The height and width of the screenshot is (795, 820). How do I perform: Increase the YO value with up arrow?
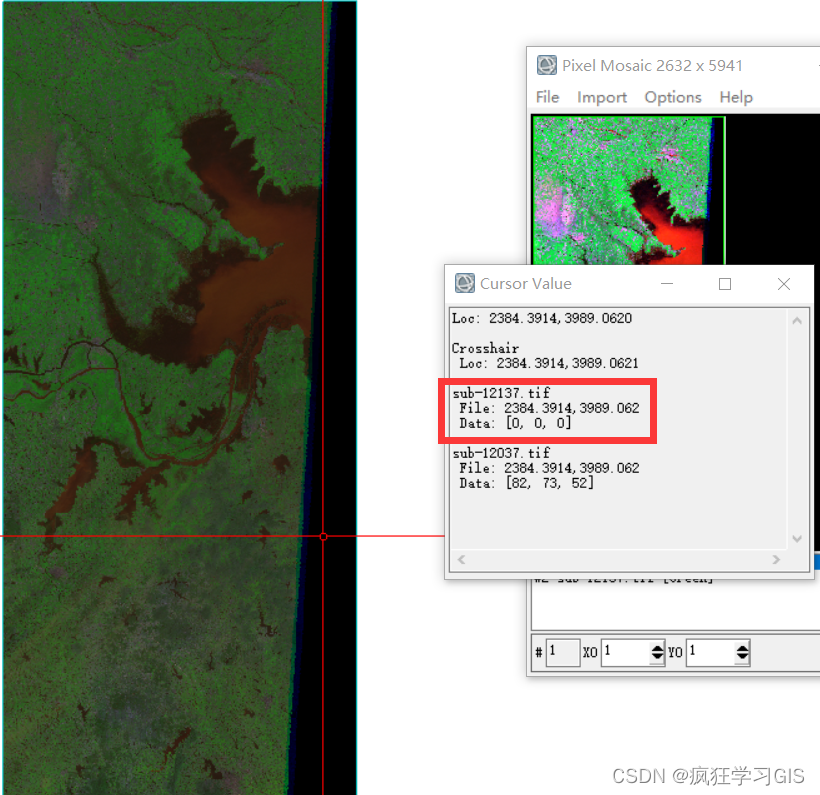742,648
